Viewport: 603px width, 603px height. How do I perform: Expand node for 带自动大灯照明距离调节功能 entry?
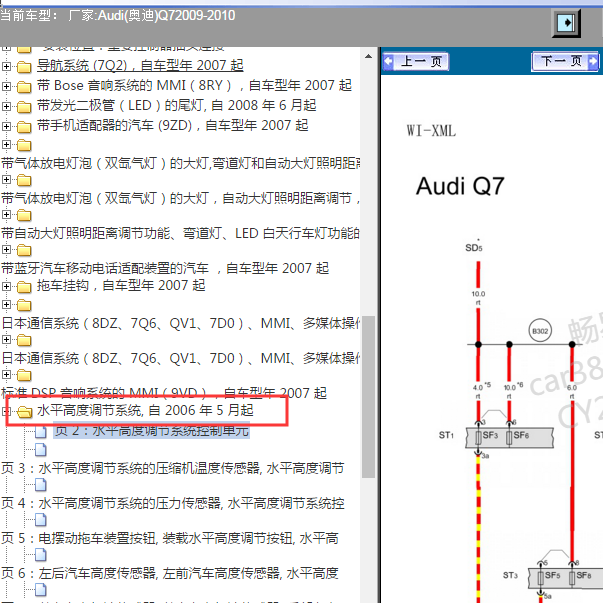(x=6, y=215)
